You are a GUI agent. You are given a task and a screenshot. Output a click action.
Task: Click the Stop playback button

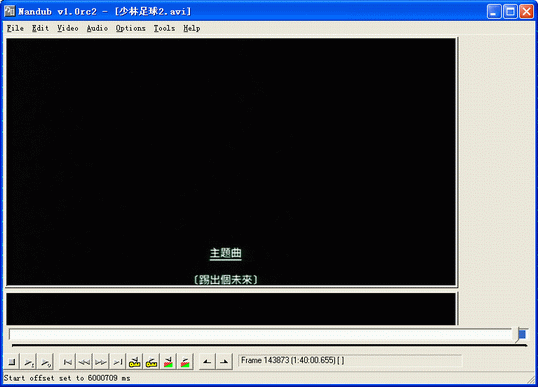pos(12,362)
